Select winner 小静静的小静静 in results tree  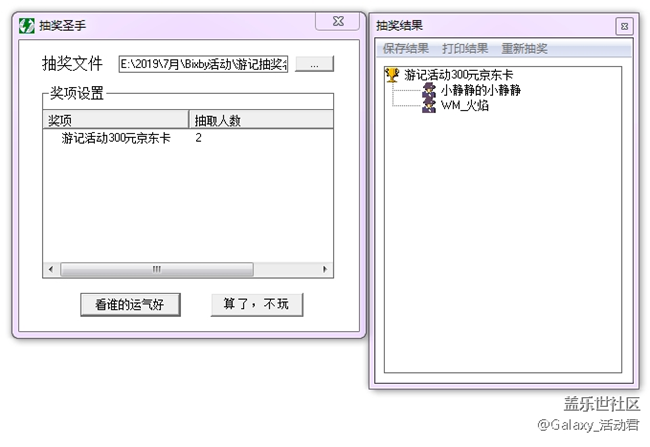(480, 90)
